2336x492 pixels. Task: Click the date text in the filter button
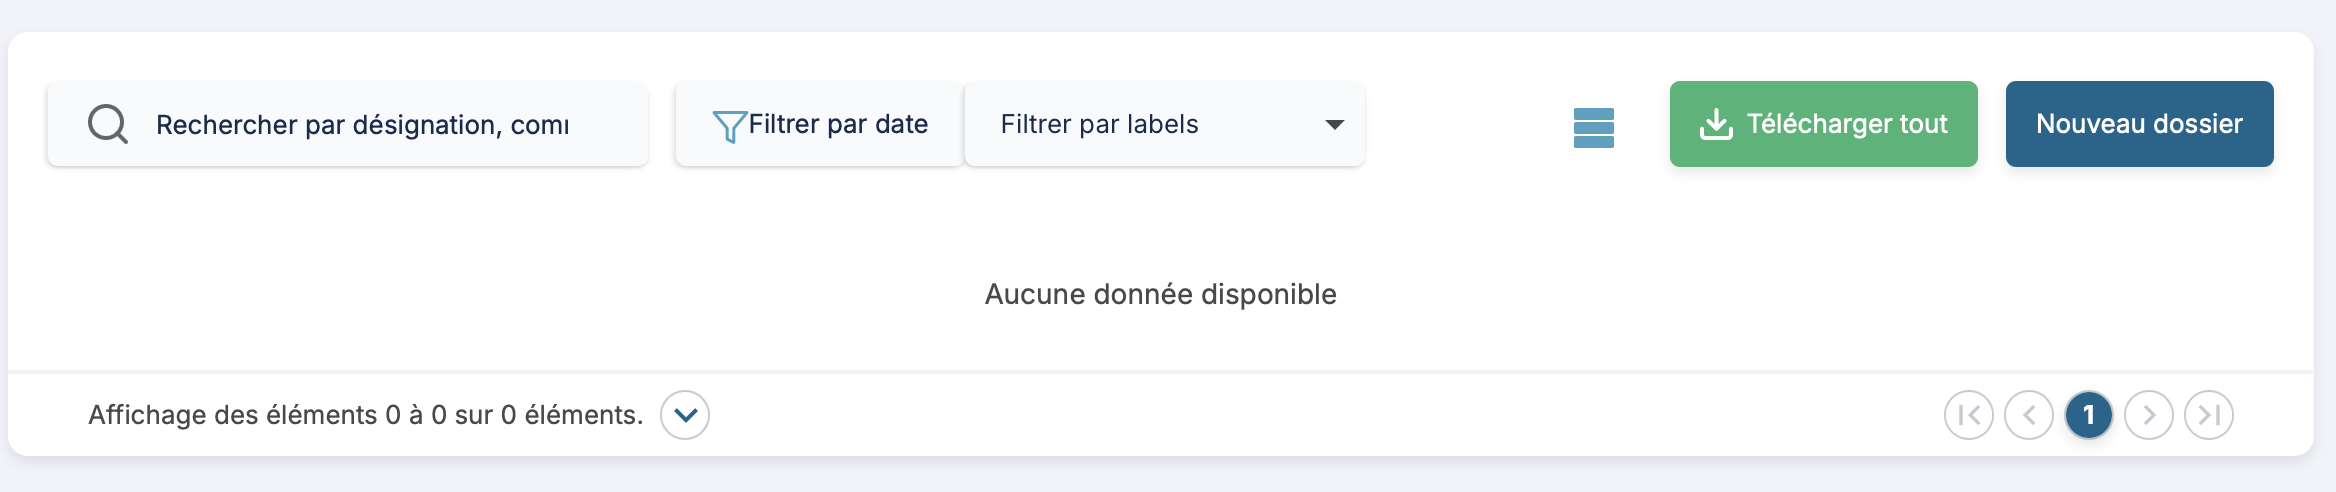(x=901, y=124)
